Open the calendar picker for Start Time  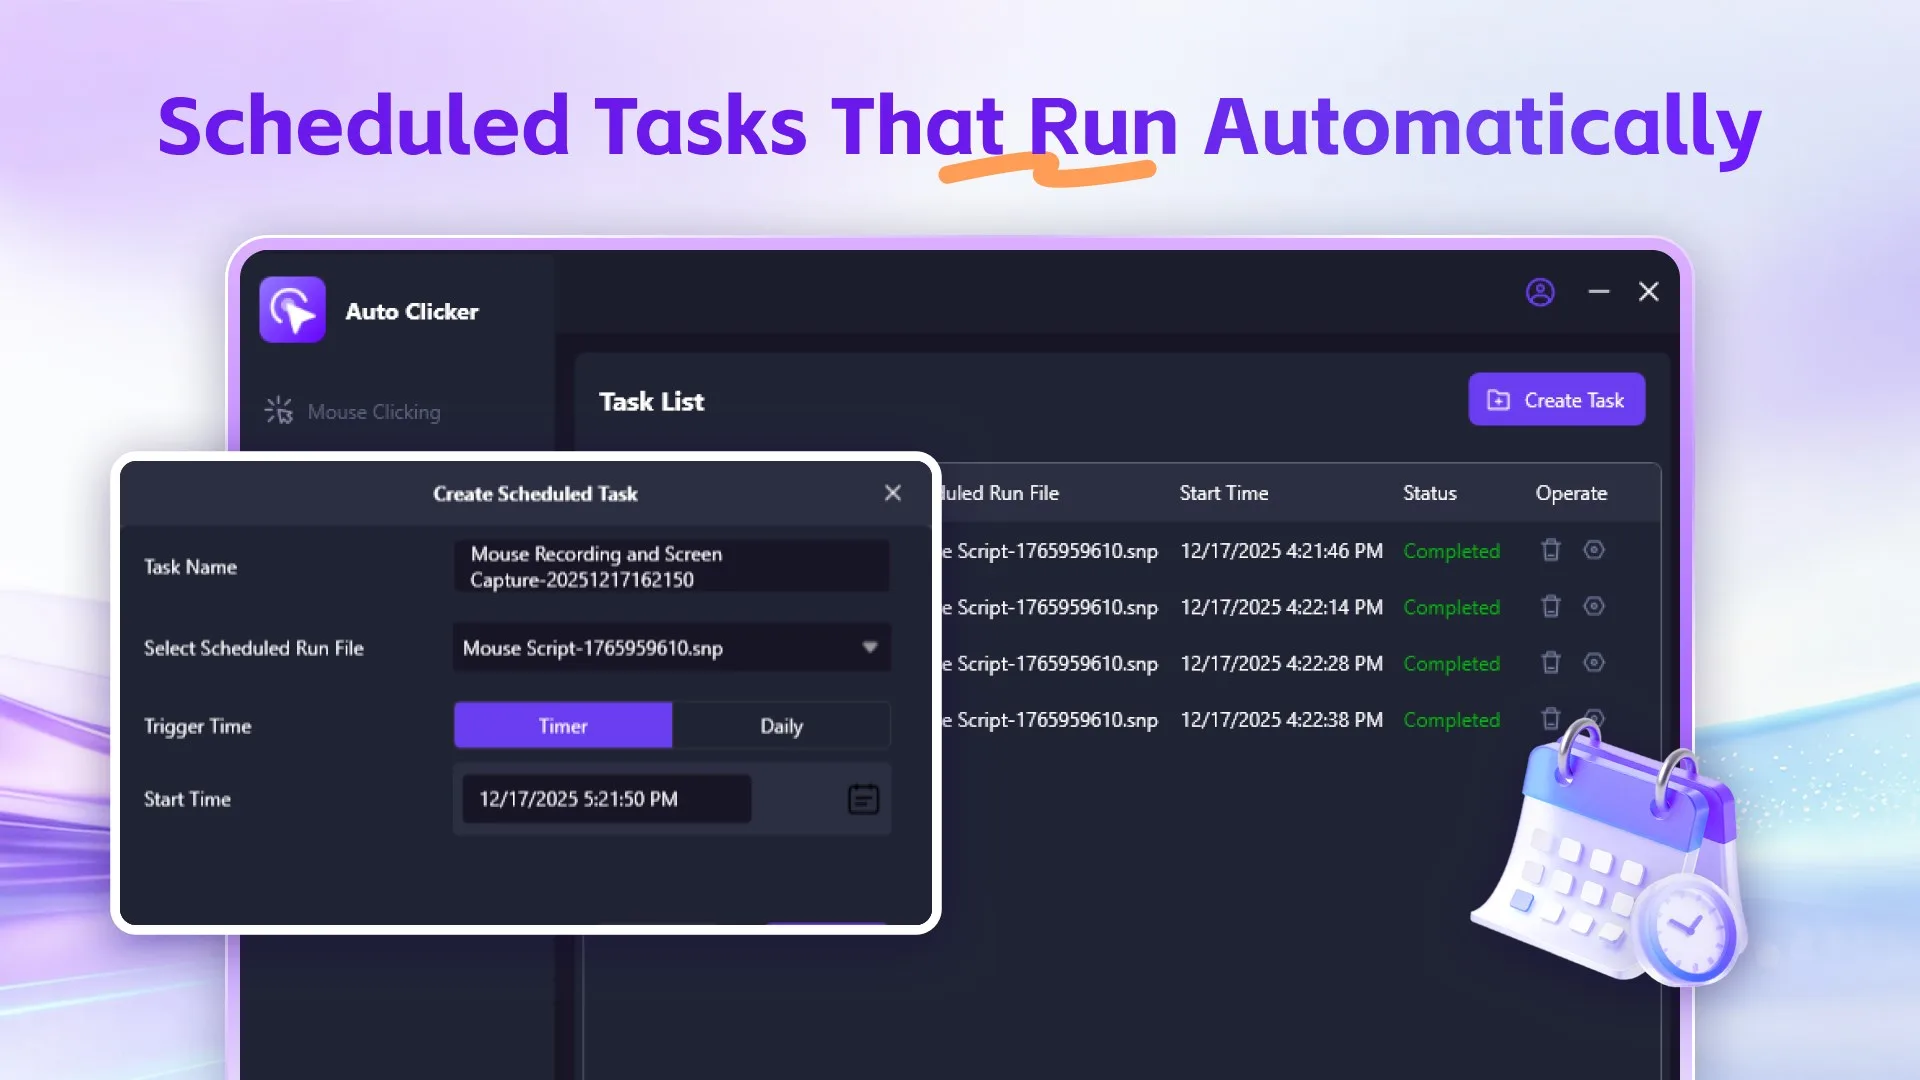click(863, 799)
